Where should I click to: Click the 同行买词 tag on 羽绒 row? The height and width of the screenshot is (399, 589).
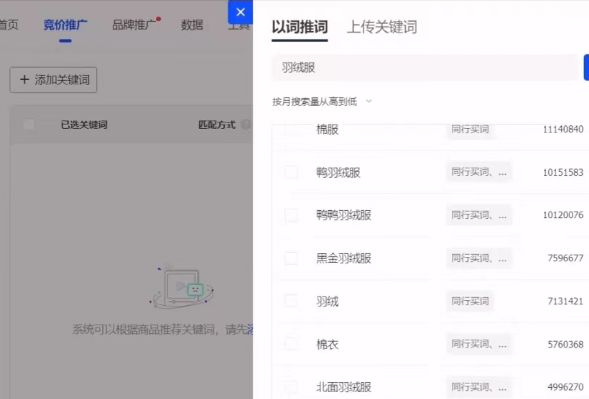(470, 301)
